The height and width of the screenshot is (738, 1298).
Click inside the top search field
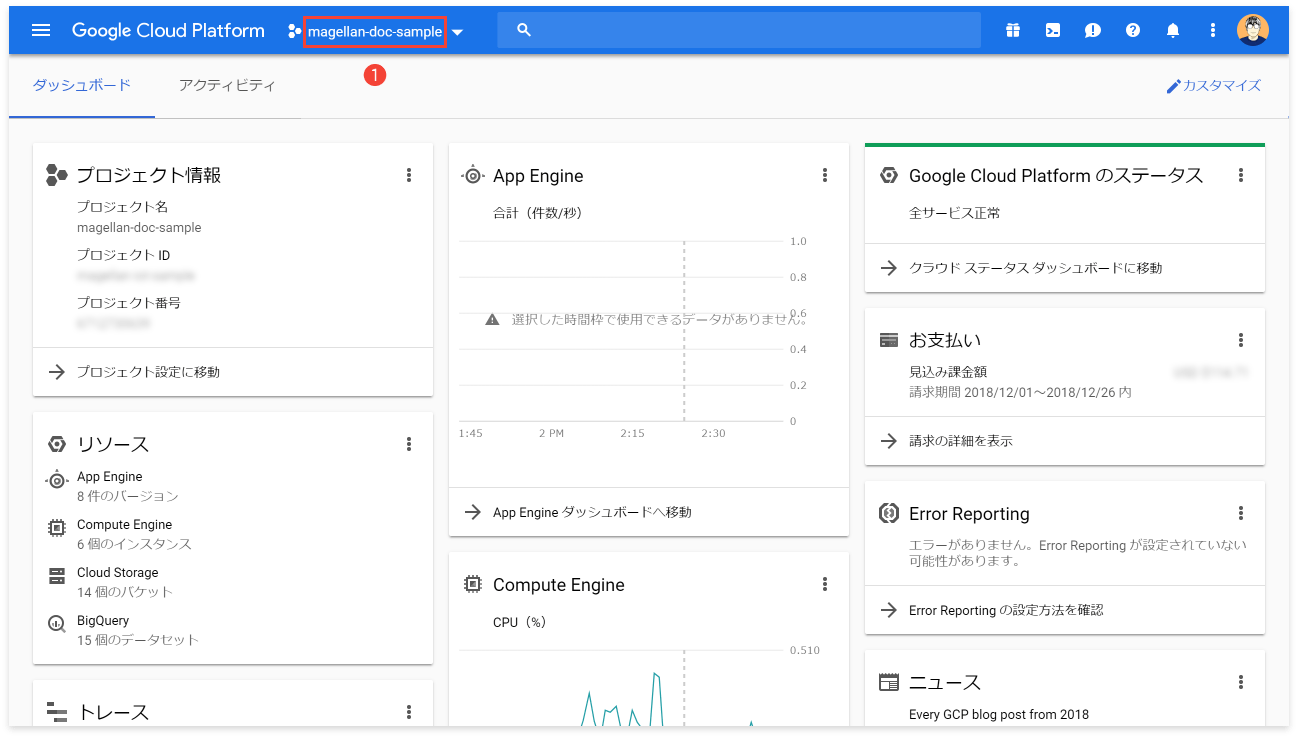click(739, 30)
